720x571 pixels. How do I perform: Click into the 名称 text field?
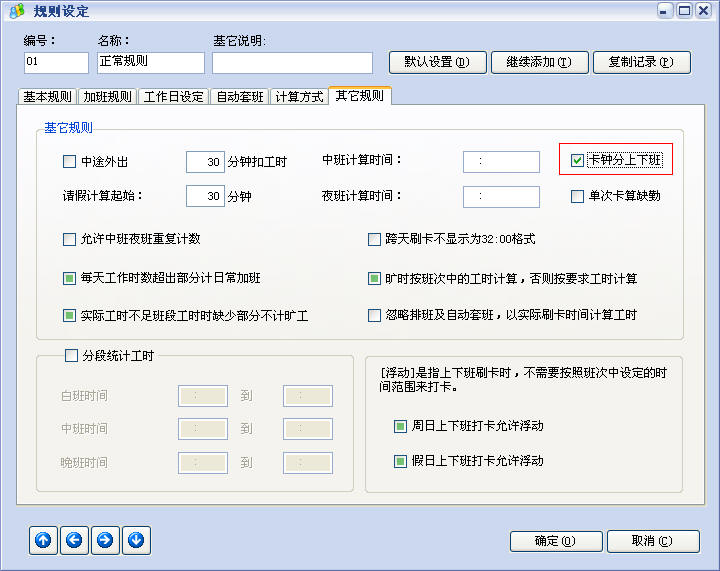(x=150, y=62)
